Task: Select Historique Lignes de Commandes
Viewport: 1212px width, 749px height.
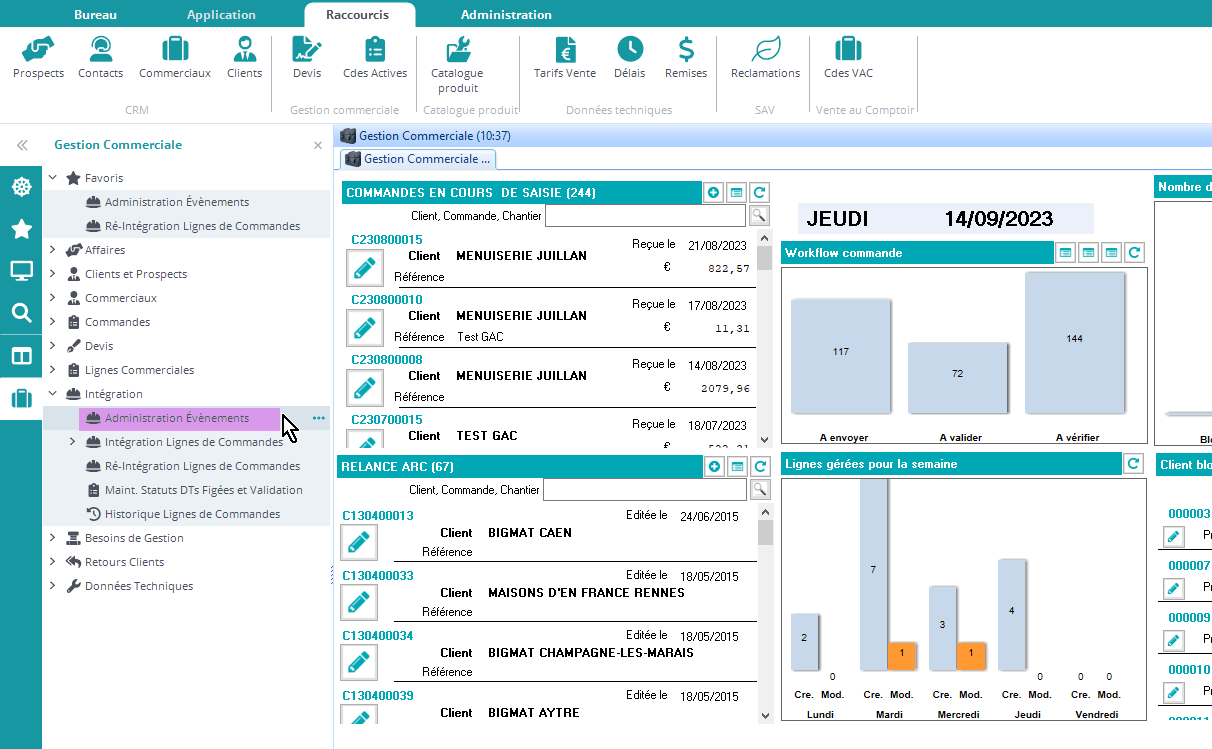Action: pos(192,514)
